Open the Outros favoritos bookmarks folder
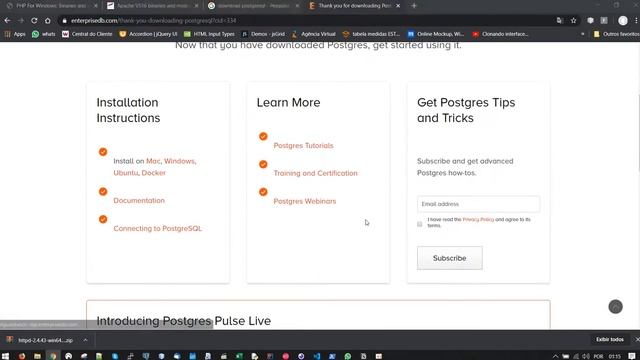 pyautogui.click(x=616, y=34)
